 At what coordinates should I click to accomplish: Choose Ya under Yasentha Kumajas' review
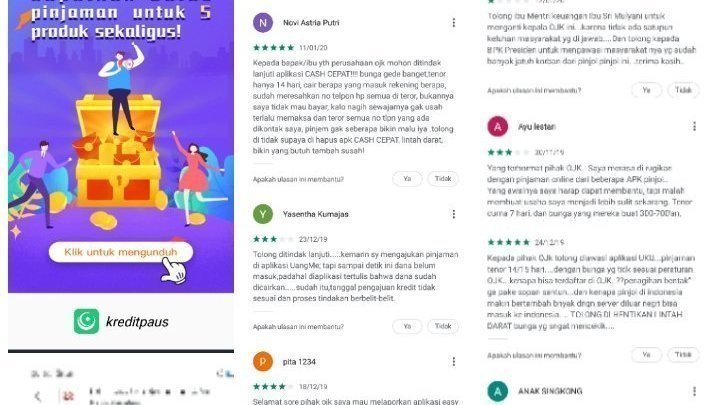click(407, 326)
